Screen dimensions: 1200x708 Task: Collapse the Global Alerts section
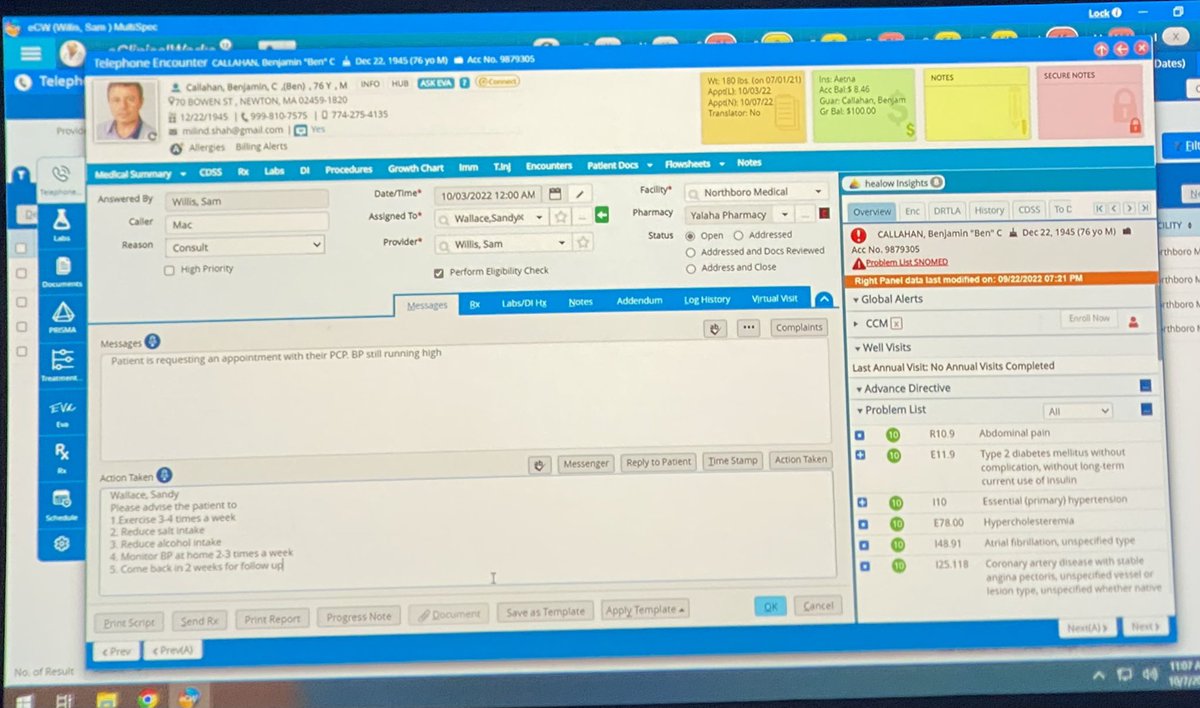(x=857, y=299)
